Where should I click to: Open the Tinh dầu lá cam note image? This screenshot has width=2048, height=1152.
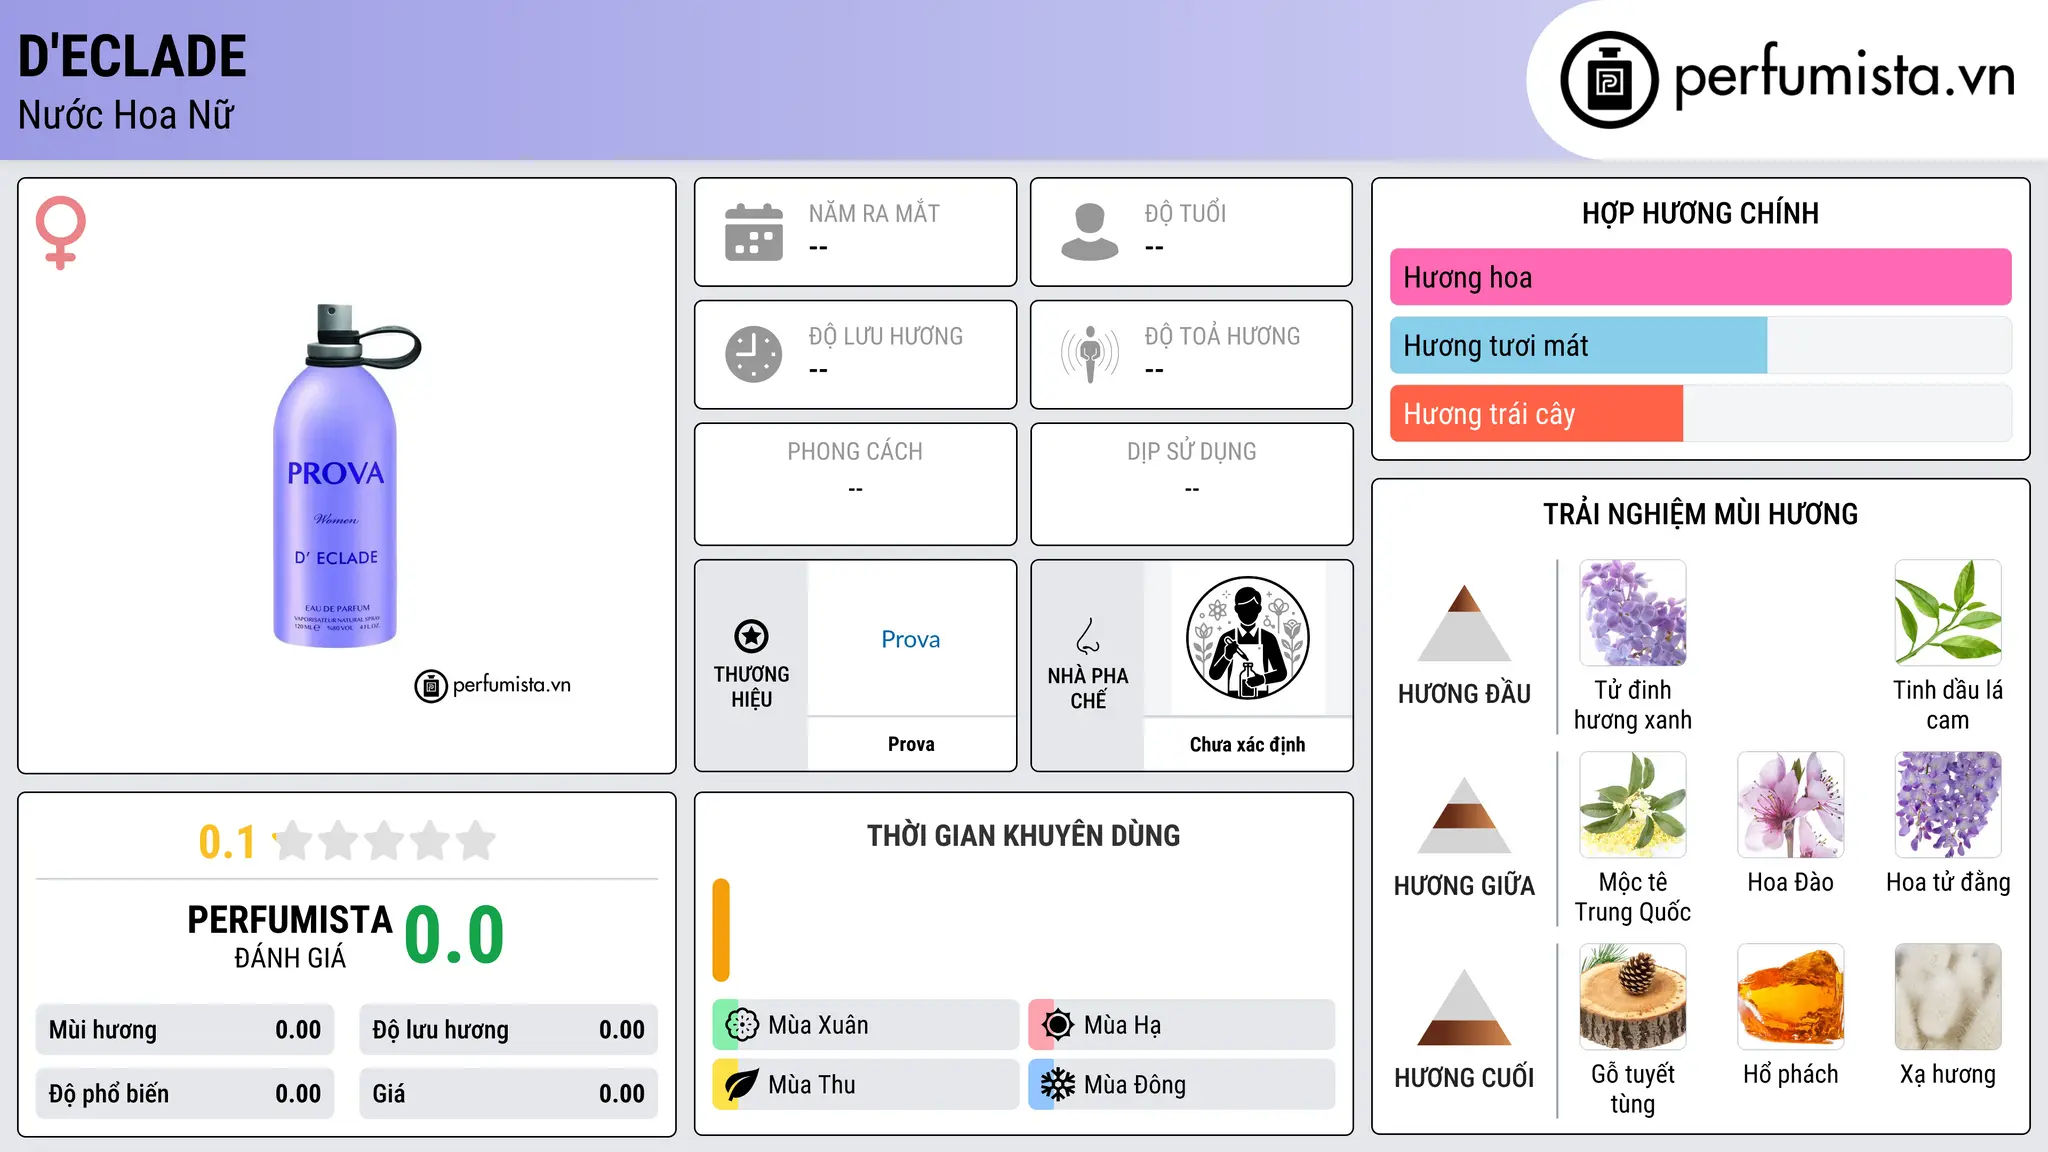(1948, 613)
